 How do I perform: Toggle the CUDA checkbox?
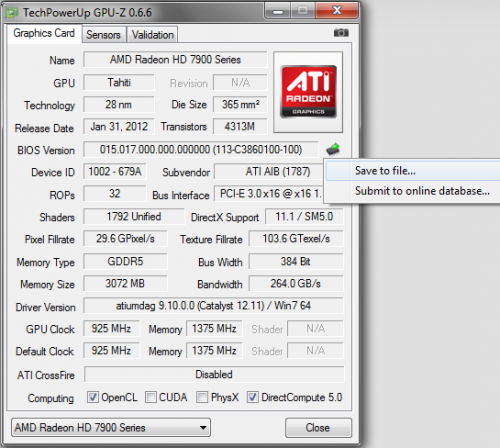click(151, 397)
